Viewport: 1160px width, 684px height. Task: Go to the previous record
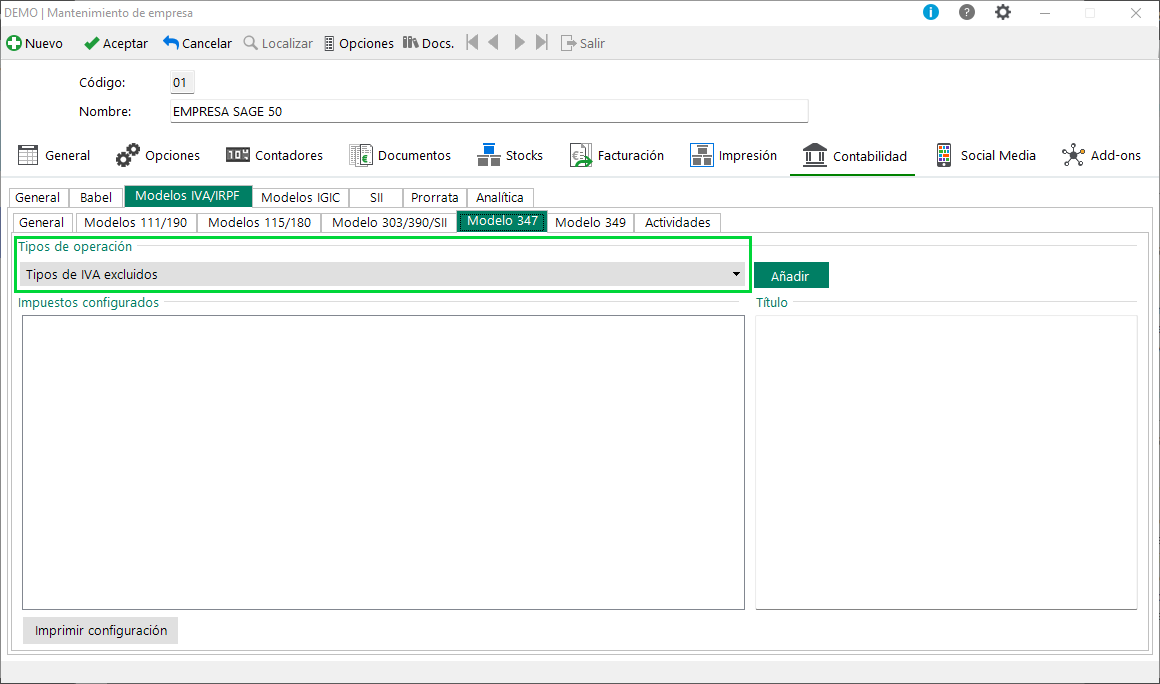click(x=493, y=43)
